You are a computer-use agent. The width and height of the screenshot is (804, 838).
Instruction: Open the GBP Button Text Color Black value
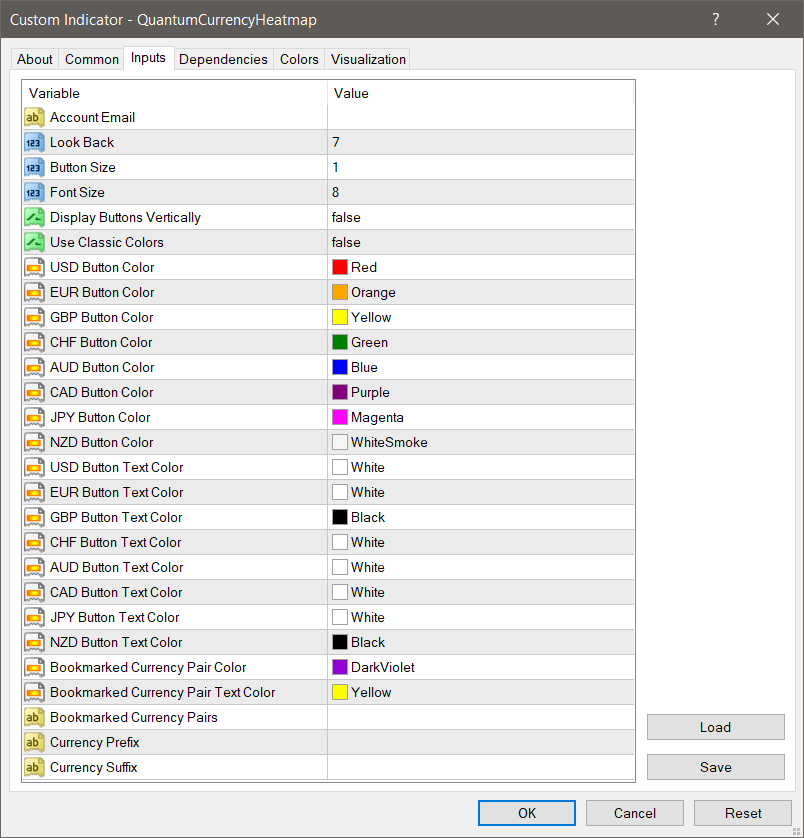click(x=480, y=518)
